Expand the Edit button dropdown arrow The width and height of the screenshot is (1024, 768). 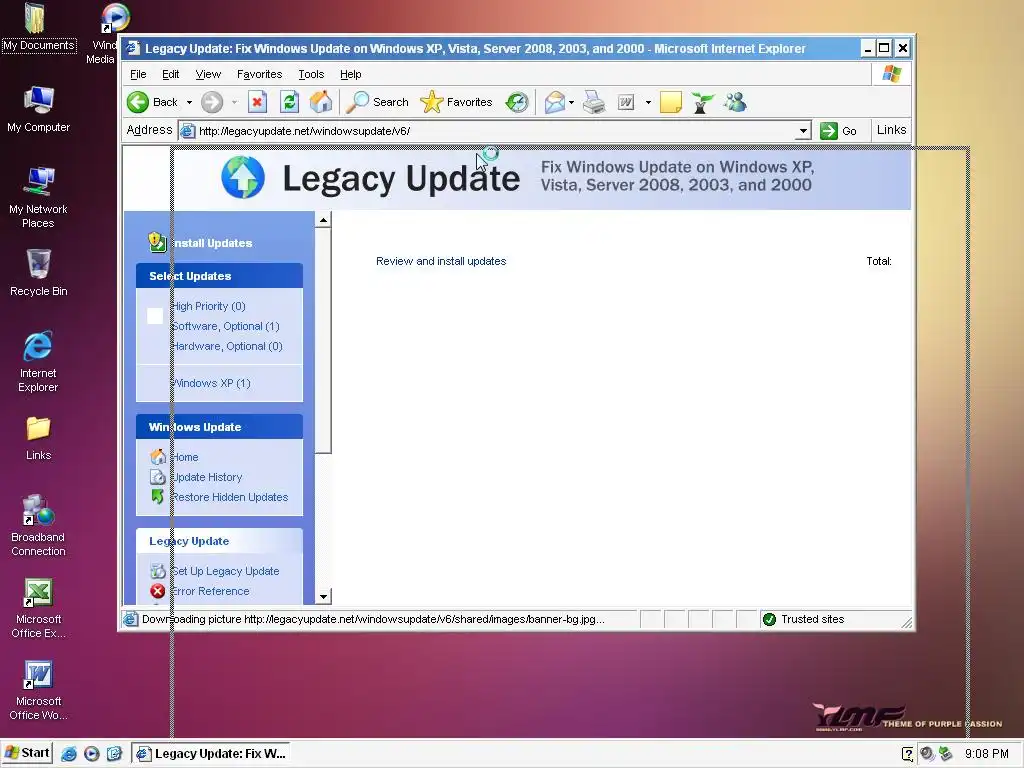(648, 103)
